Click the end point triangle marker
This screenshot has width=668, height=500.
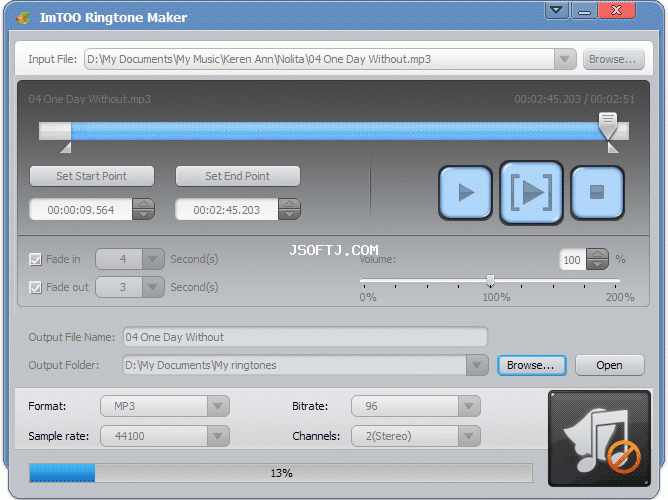613,147
